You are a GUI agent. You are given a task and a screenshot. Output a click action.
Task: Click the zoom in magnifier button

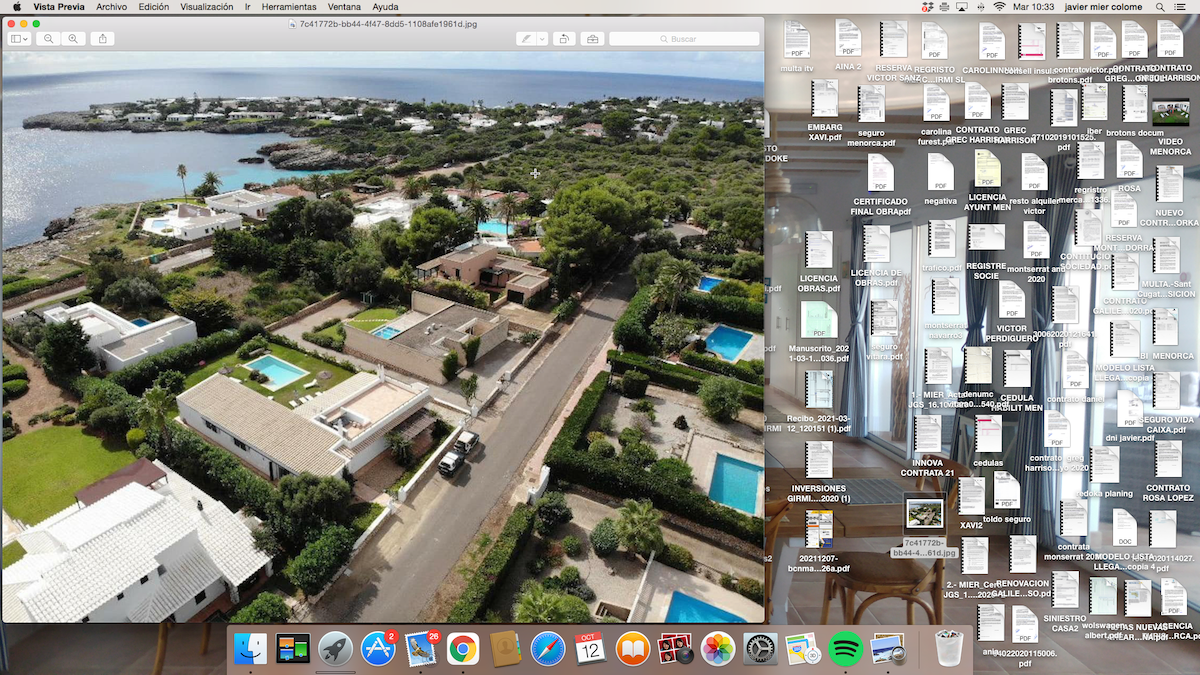click(73, 39)
